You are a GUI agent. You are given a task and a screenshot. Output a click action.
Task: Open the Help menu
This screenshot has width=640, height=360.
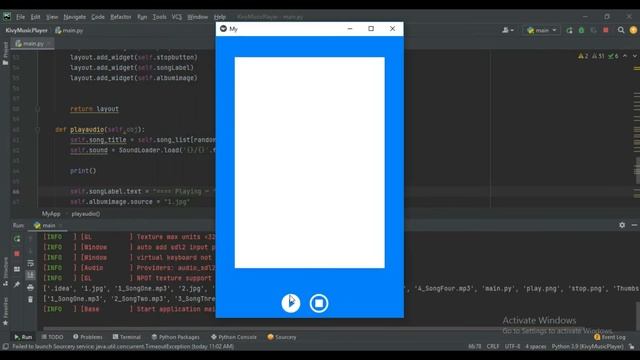click(x=220, y=17)
